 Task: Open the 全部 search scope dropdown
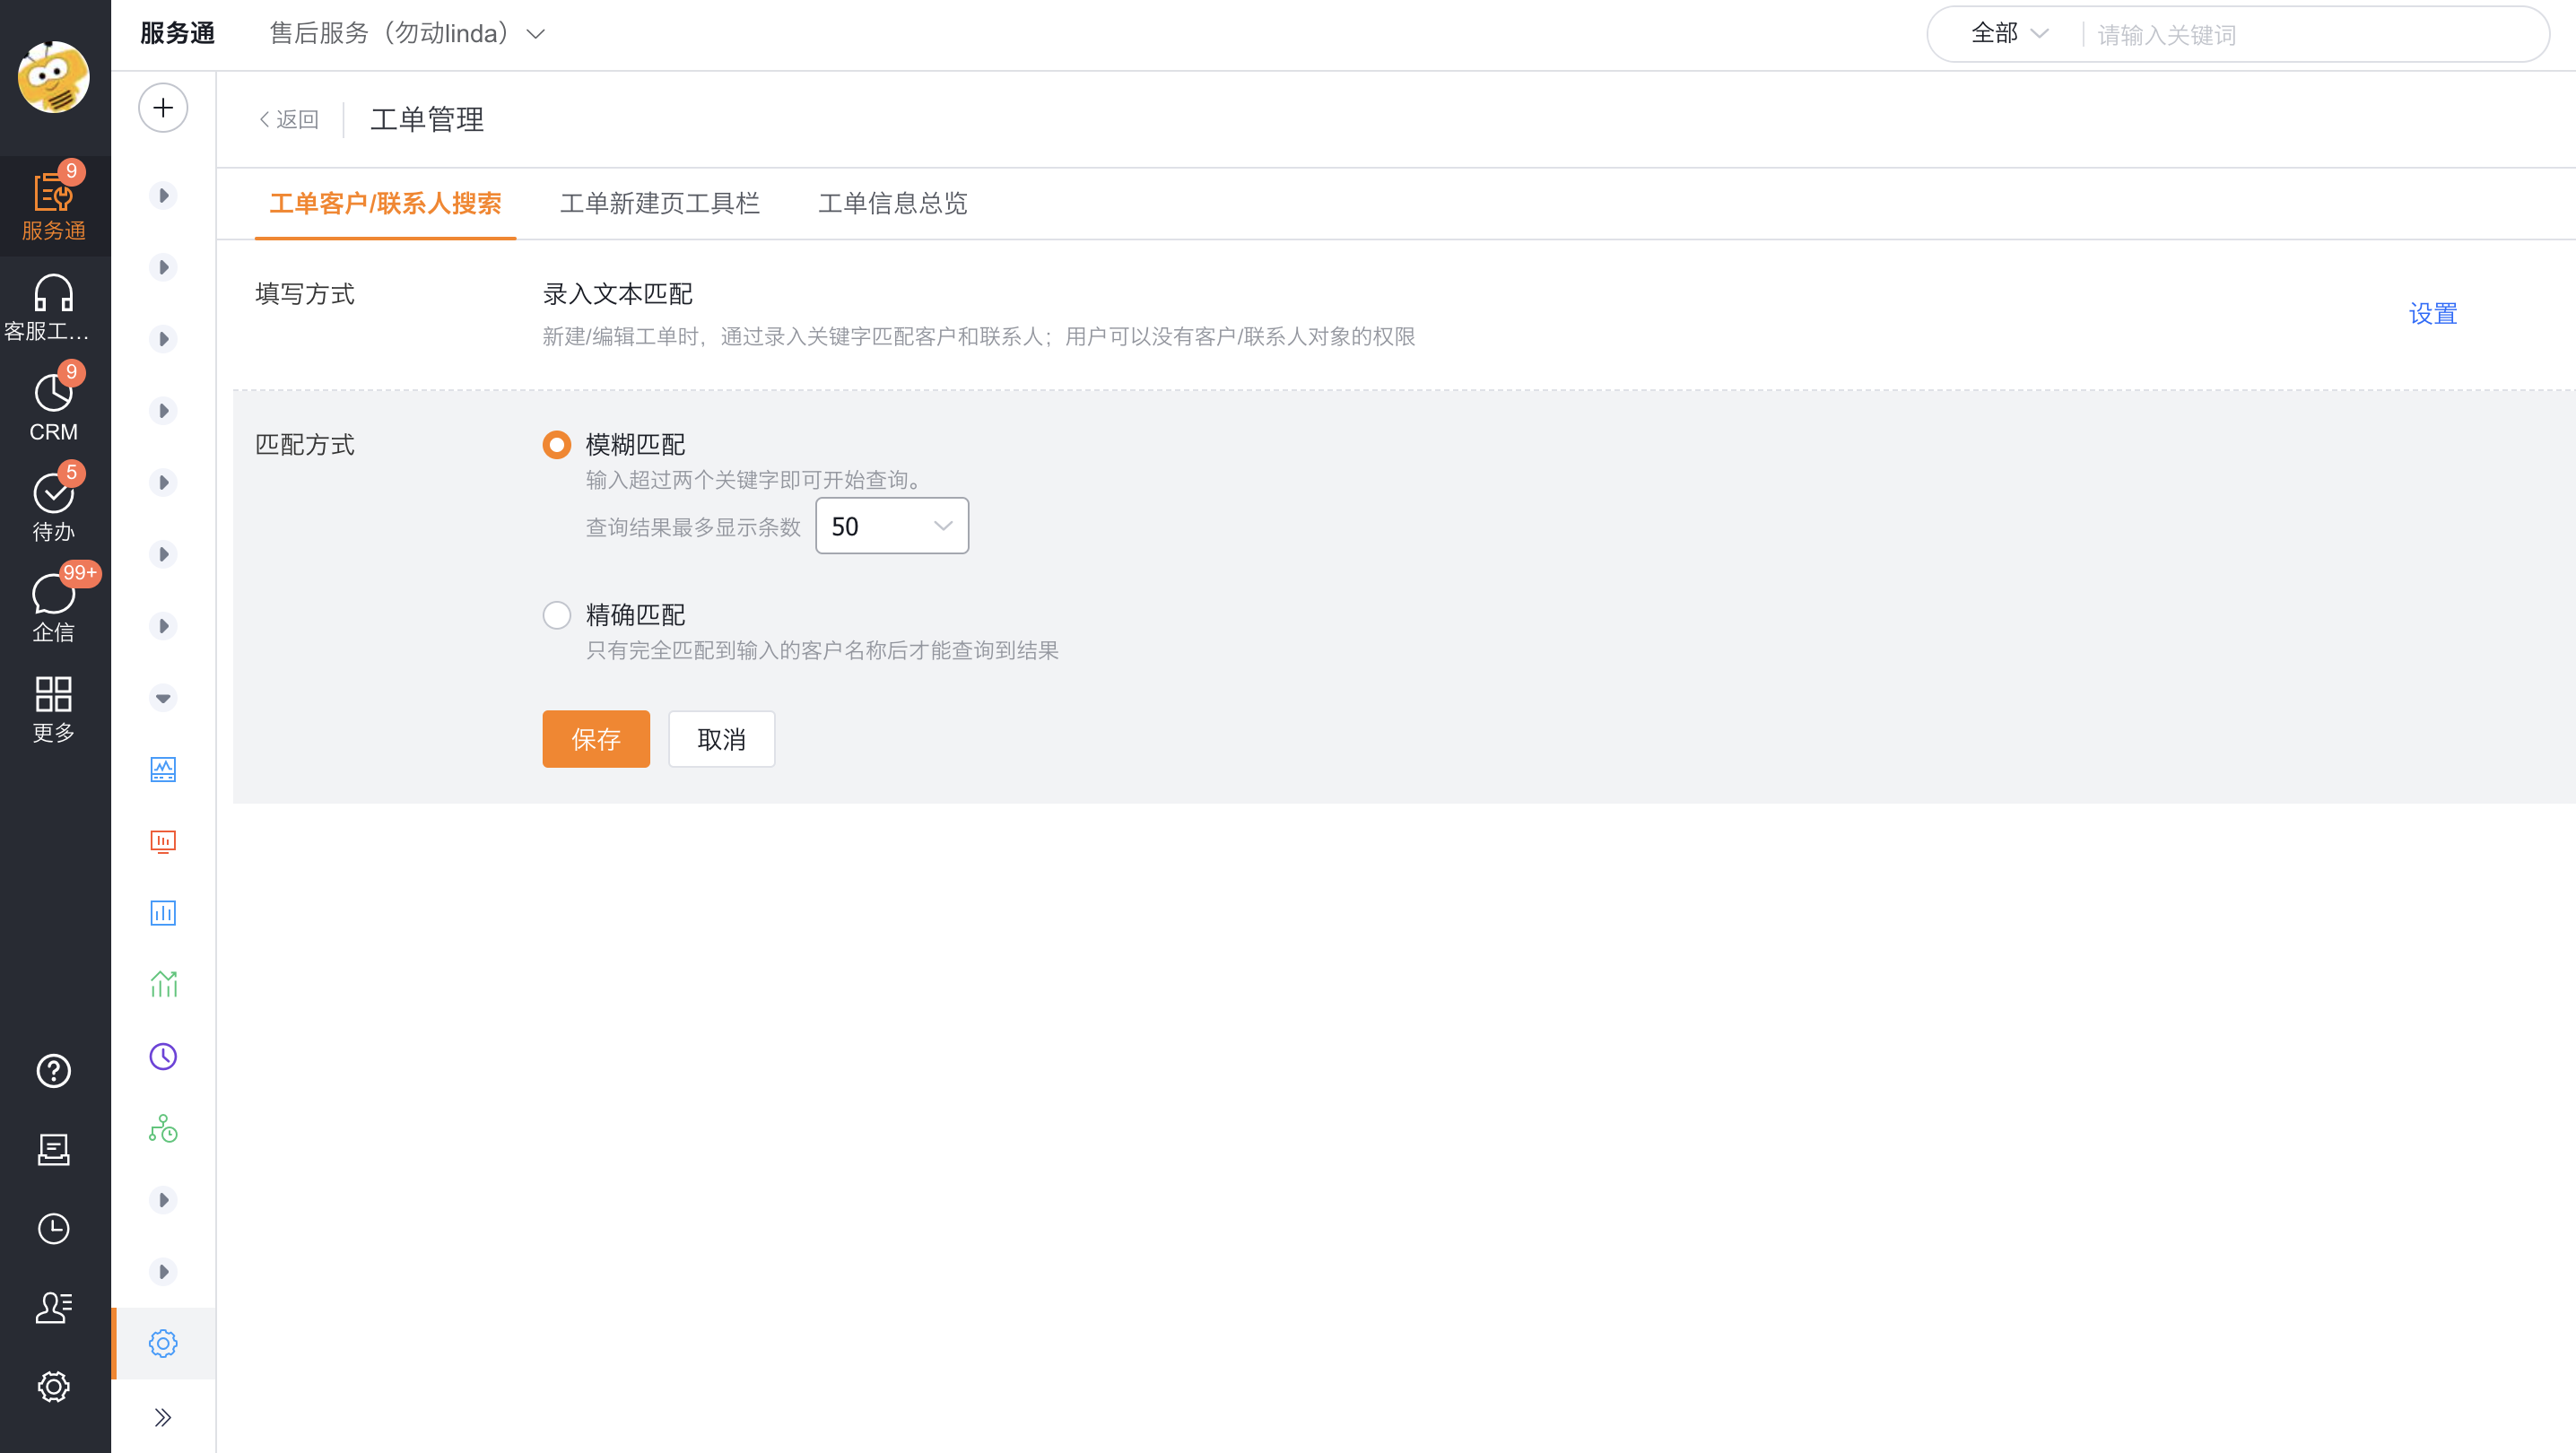pos(2009,34)
